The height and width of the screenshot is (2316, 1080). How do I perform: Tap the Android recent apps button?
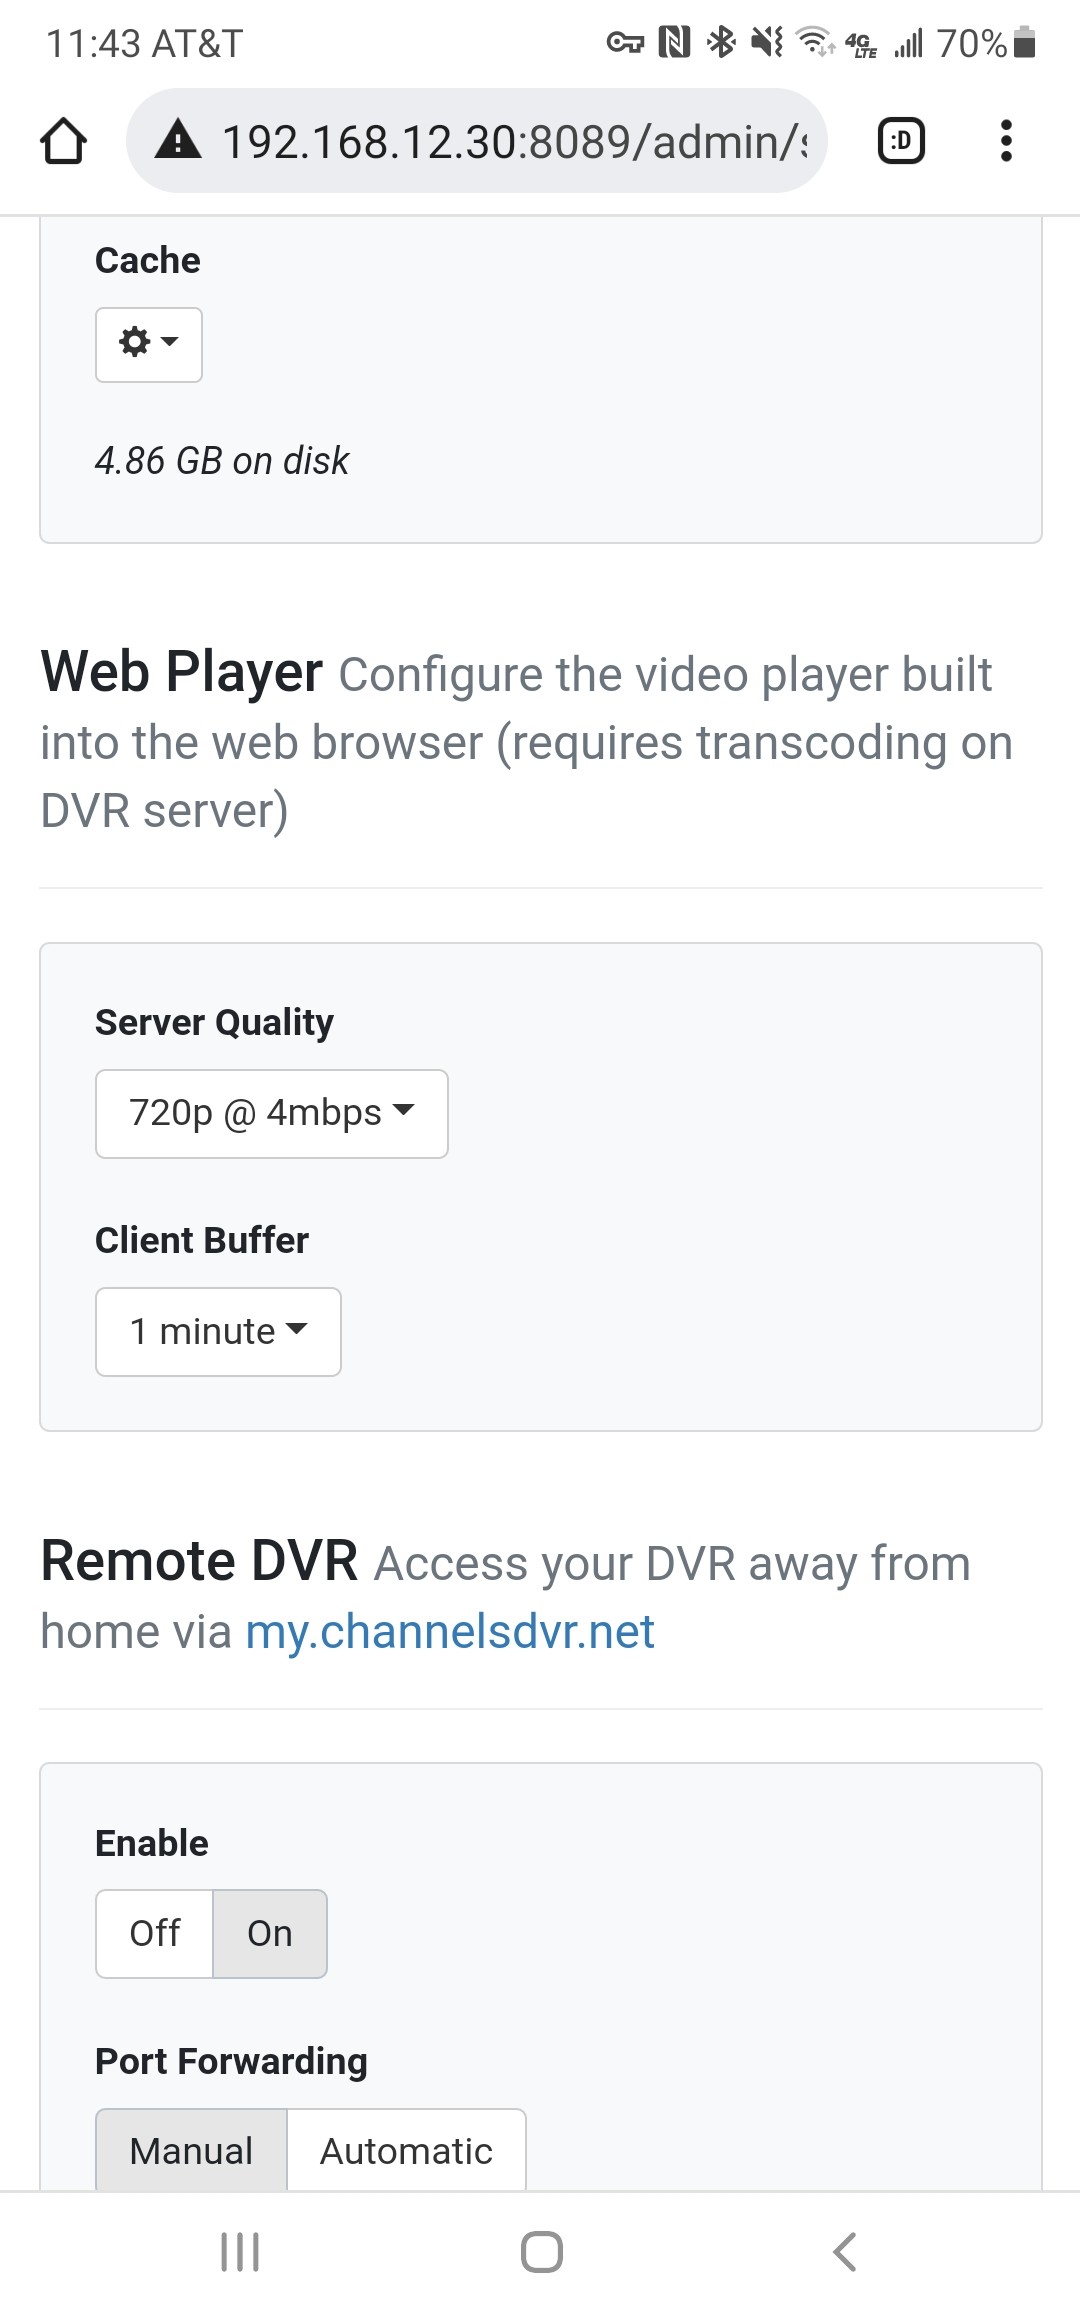pyautogui.click(x=240, y=2252)
